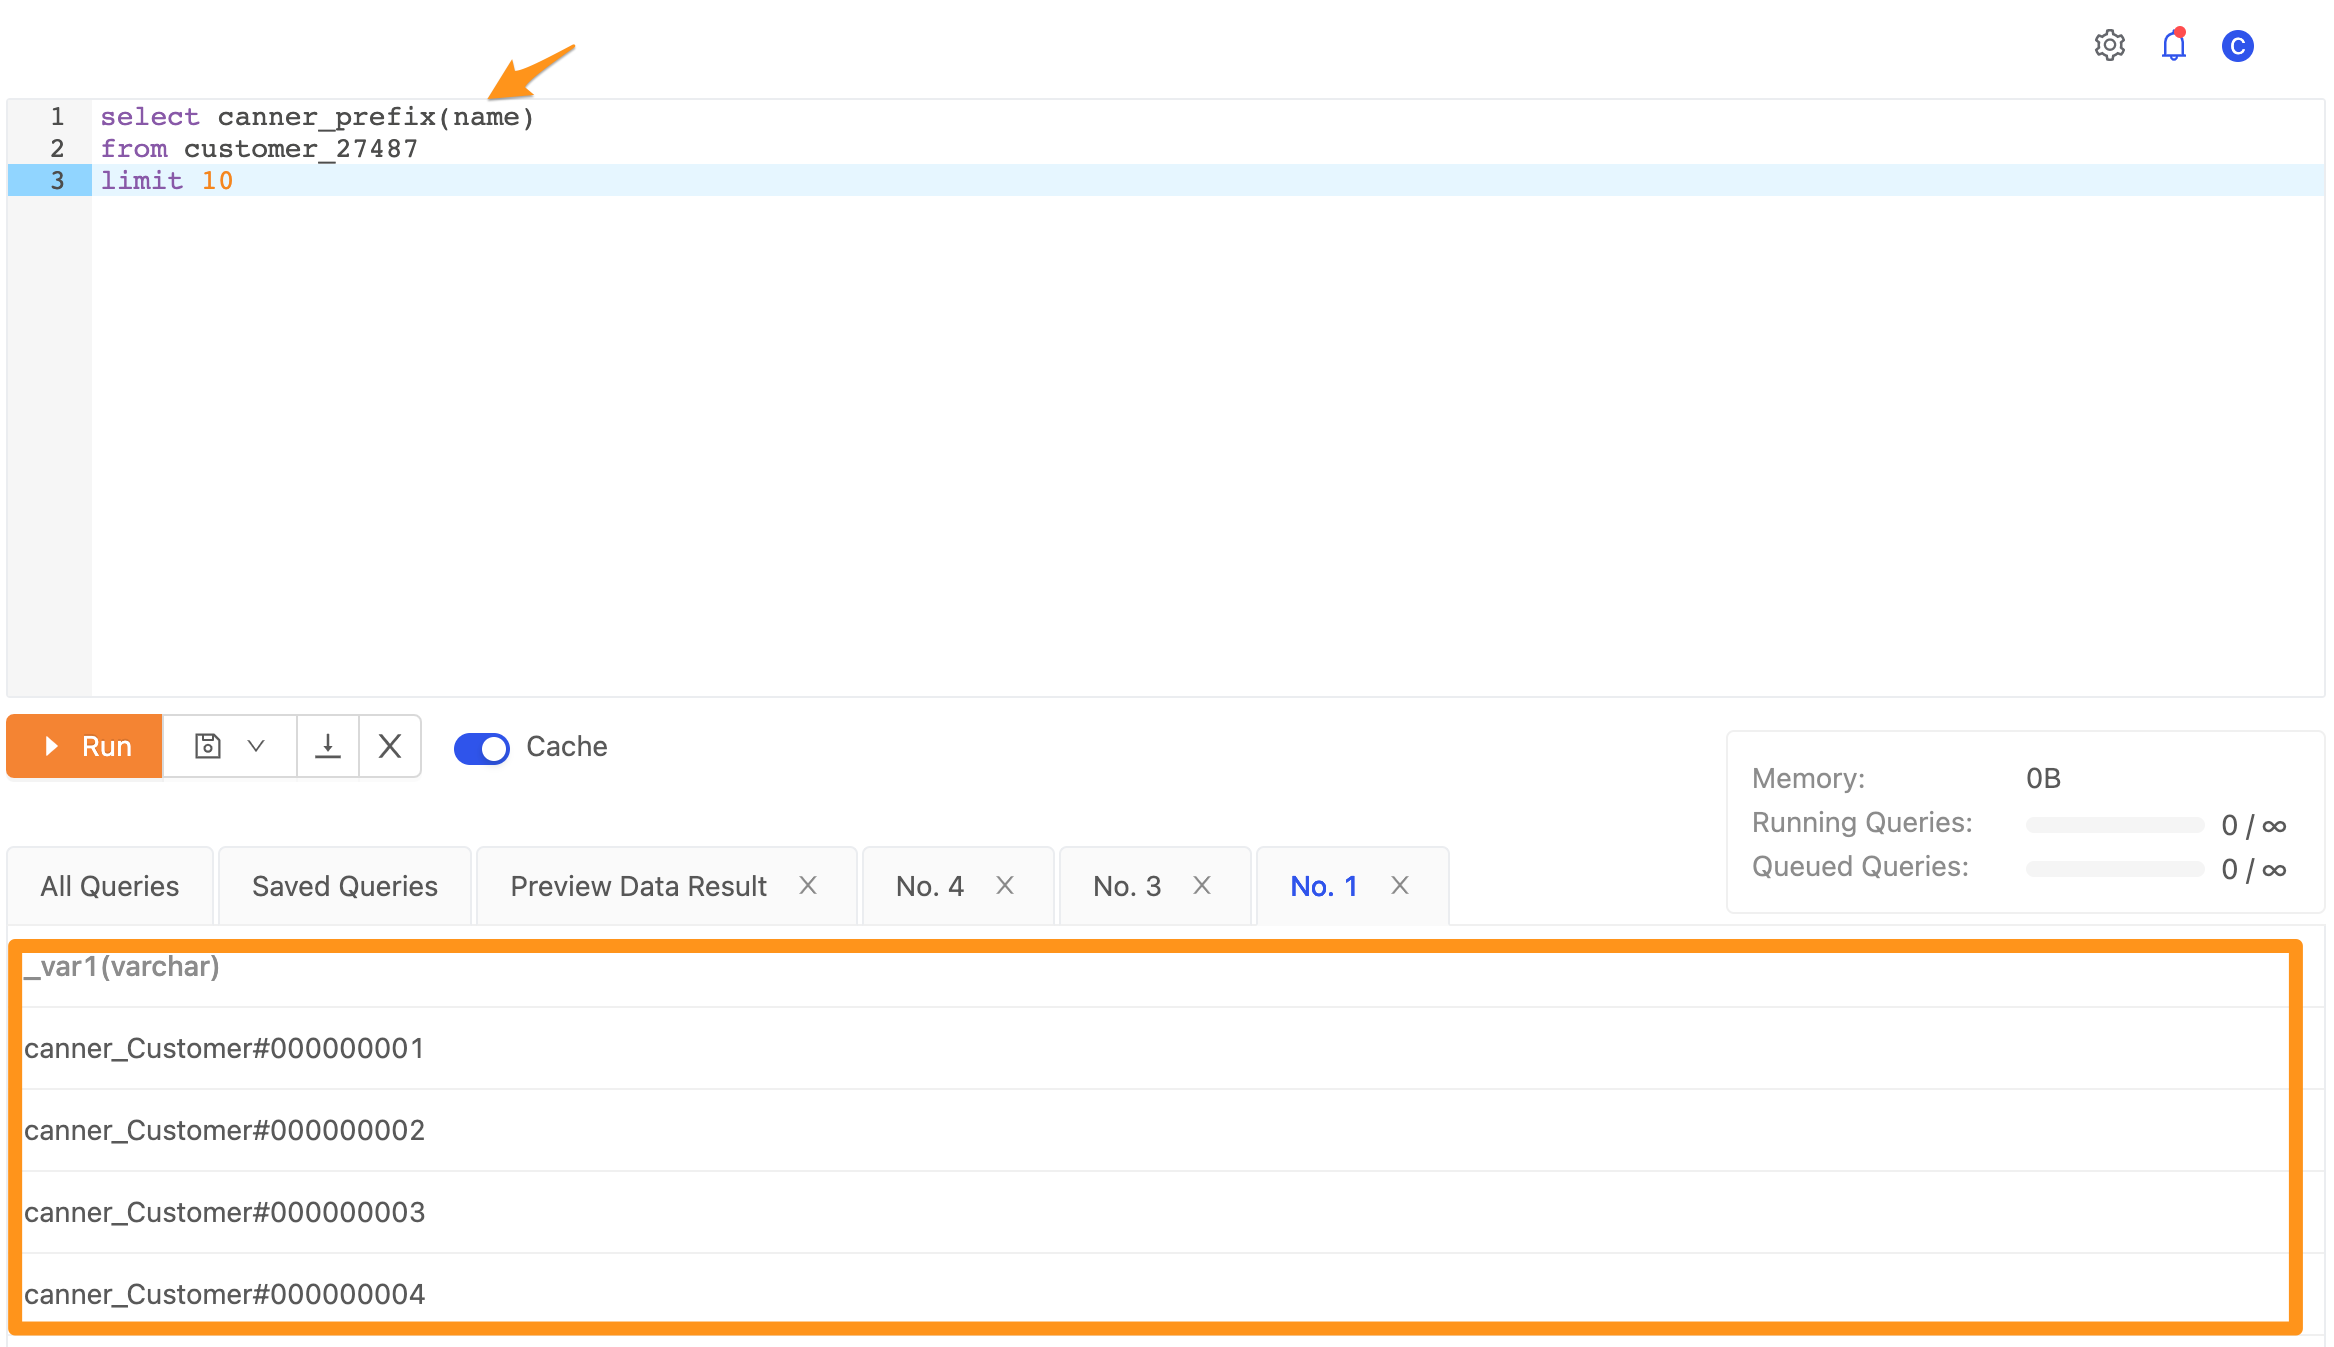Open the No. 4 result tab
Image resolution: width=2334 pixels, height=1347 pixels.
click(x=930, y=886)
